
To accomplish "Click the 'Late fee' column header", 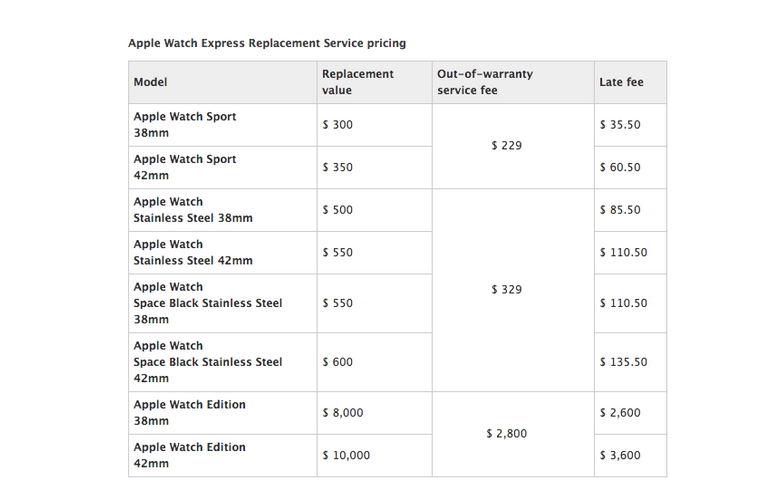I will (x=630, y=83).
